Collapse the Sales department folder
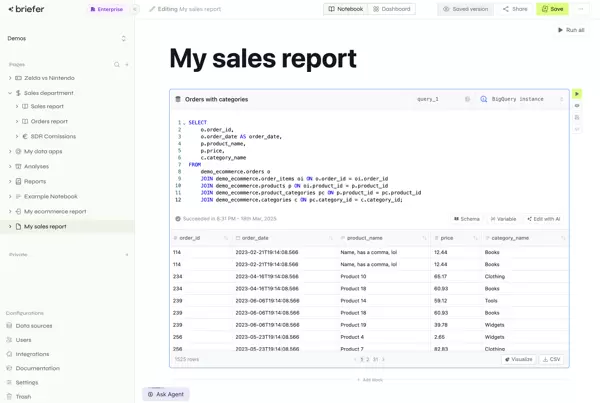This screenshot has width=600, height=403. click(10, 92)
